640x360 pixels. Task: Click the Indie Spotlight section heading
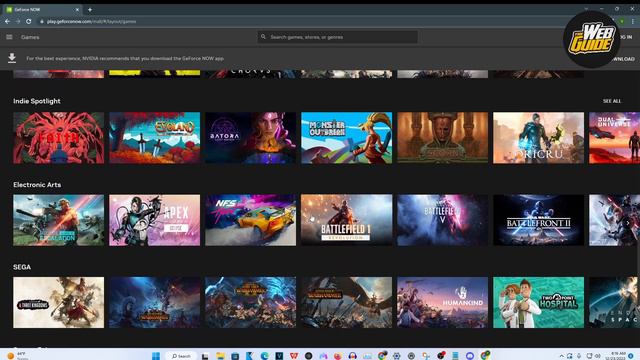point(37,101)
